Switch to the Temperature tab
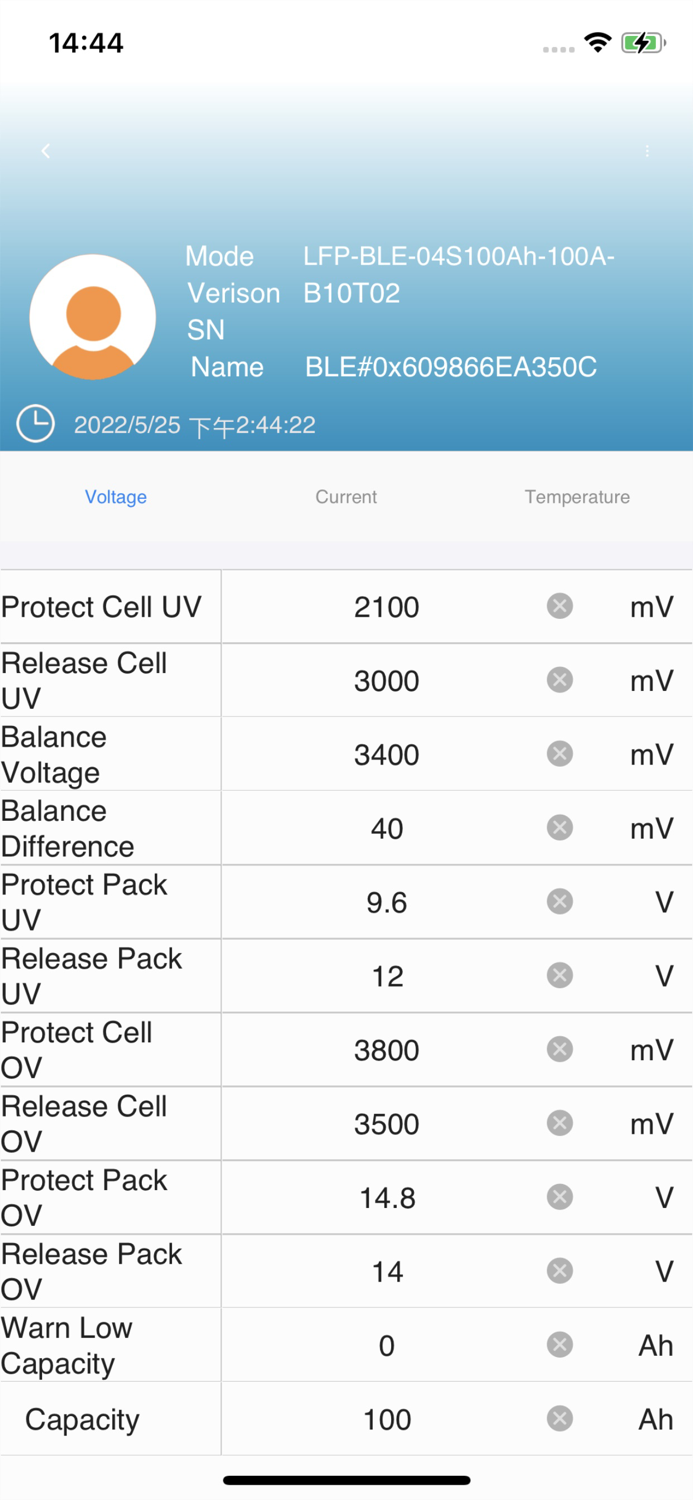 (577, 496)
